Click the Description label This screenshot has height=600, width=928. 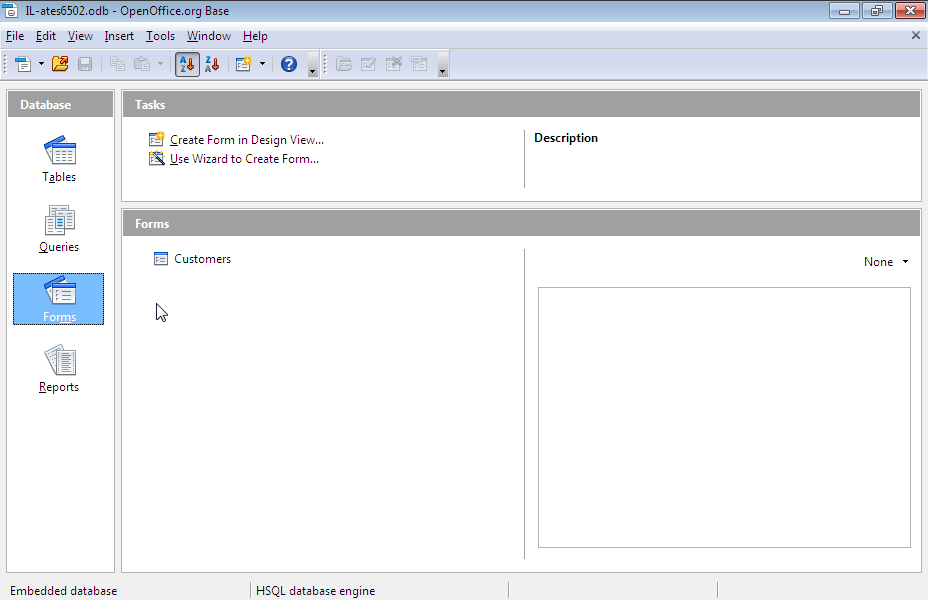566,138
